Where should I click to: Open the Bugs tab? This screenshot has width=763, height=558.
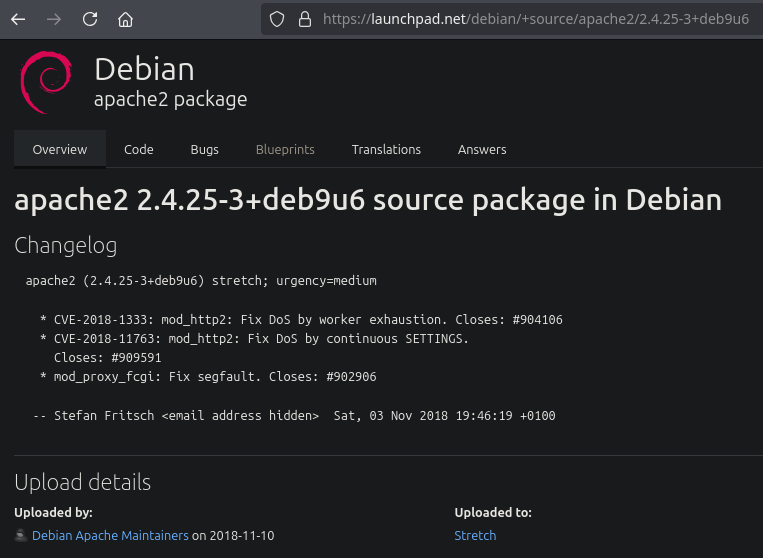(x=204, y=149)
